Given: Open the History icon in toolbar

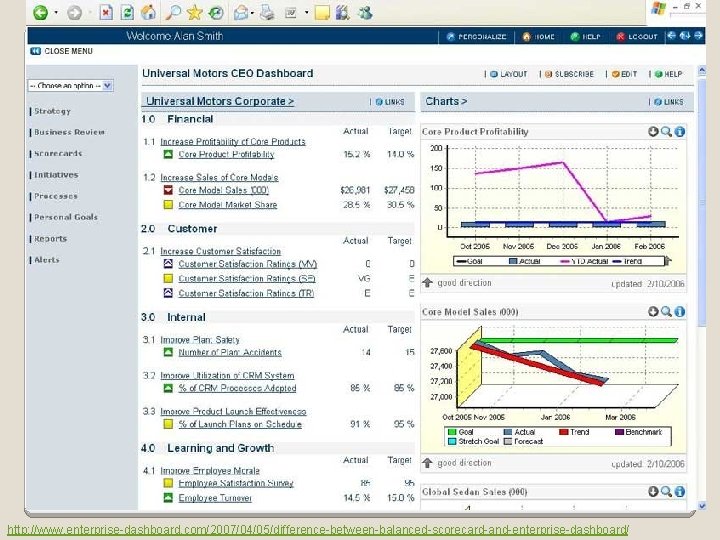Looking at the screenshot, I should coord(216,12).
